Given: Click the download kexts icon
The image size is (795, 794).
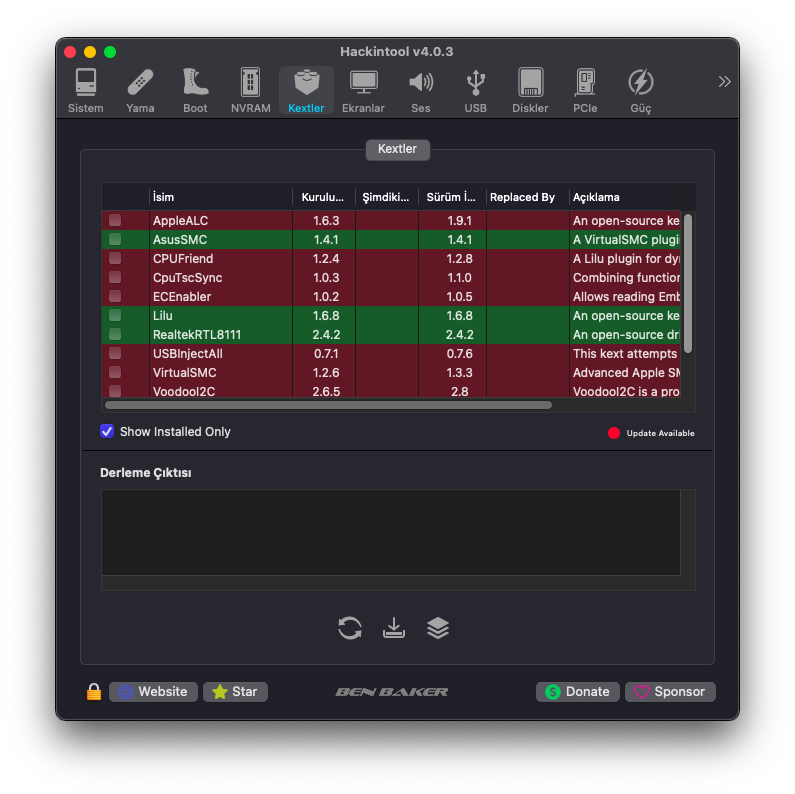Looking at the screenshot, I should (394, 628).
